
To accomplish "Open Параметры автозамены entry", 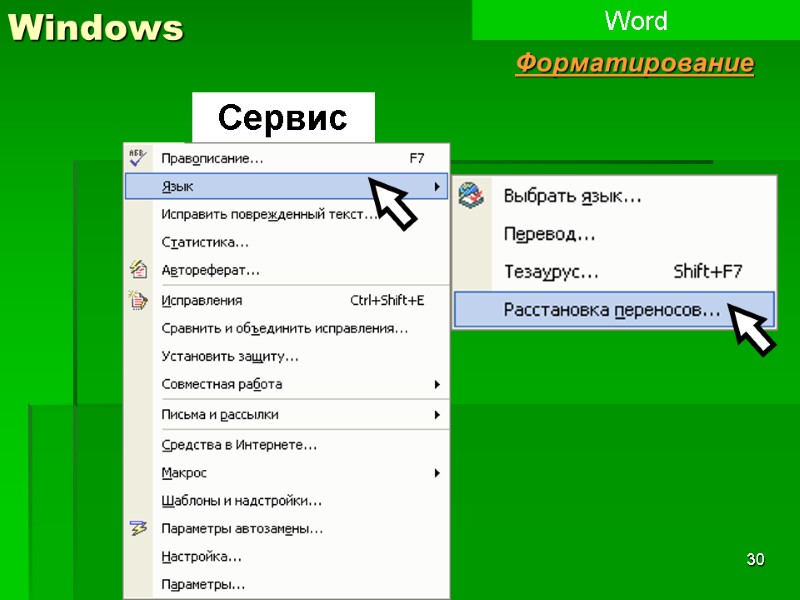I will coord(287,529).
